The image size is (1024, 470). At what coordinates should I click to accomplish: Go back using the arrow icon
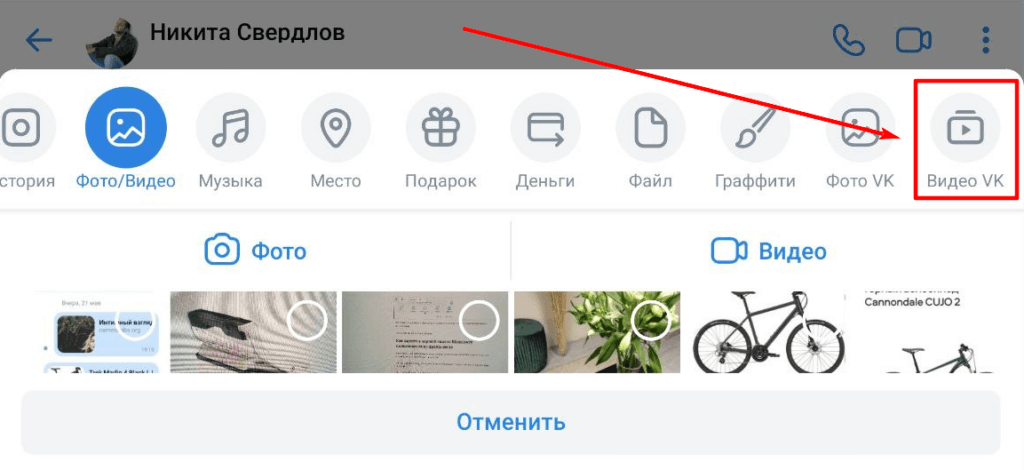[39, 40]
